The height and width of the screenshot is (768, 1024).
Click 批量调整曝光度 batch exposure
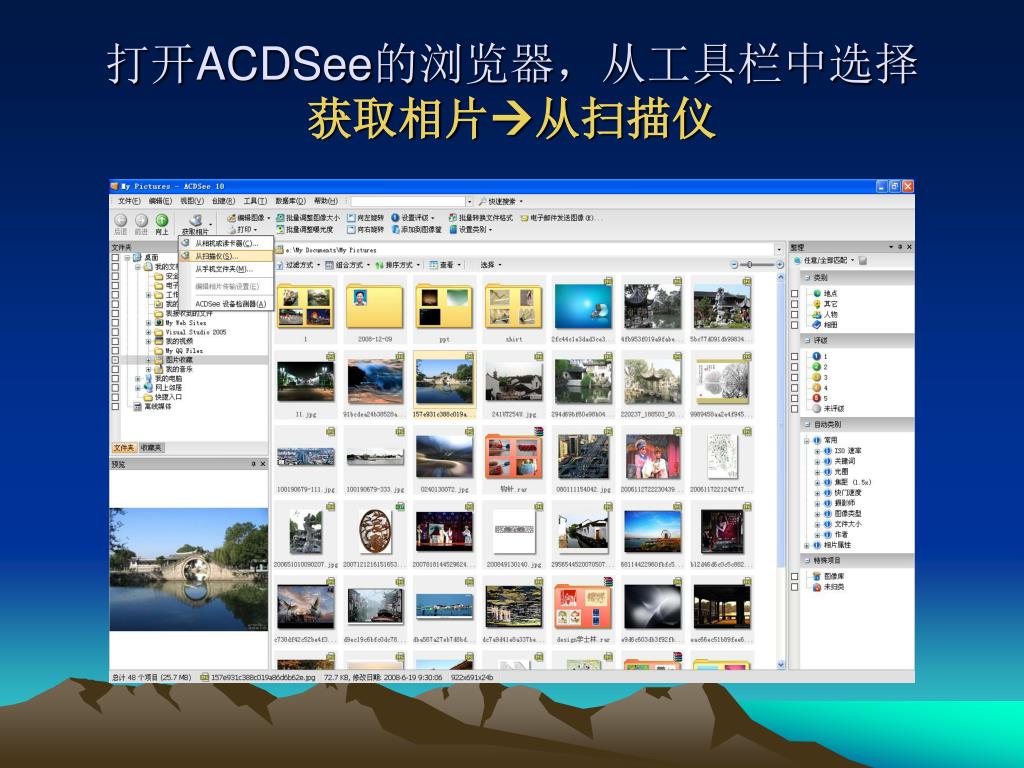point(304,229)
